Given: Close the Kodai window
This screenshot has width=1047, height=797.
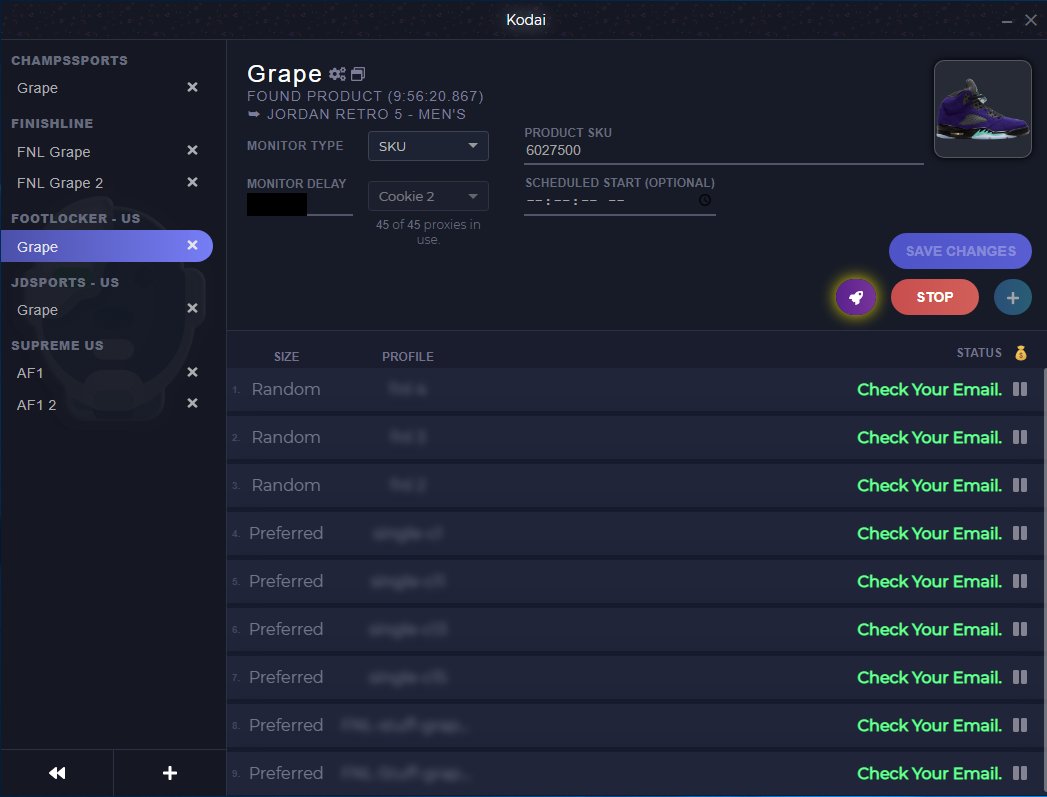Looking at the screenshot, I should (x=1030, y=20).
